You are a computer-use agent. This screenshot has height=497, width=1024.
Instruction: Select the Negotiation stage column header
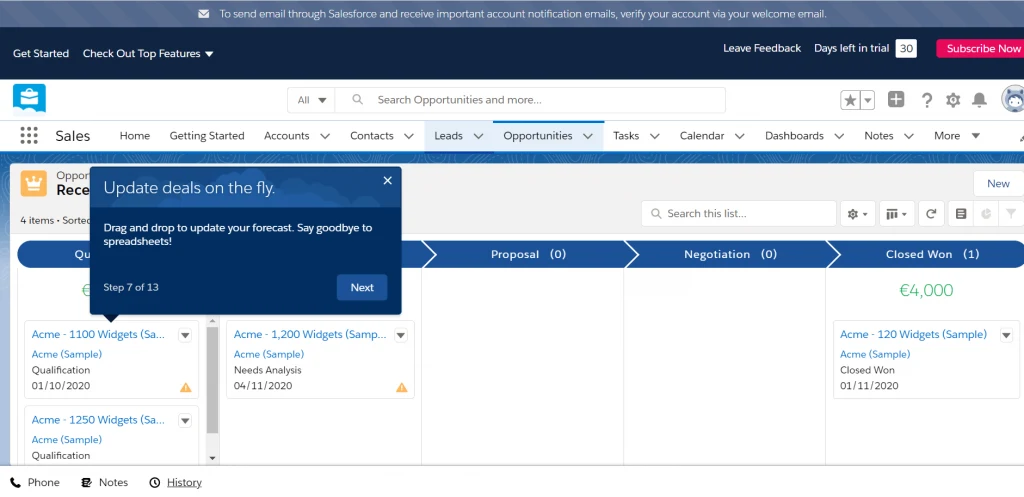click(730, 254)
